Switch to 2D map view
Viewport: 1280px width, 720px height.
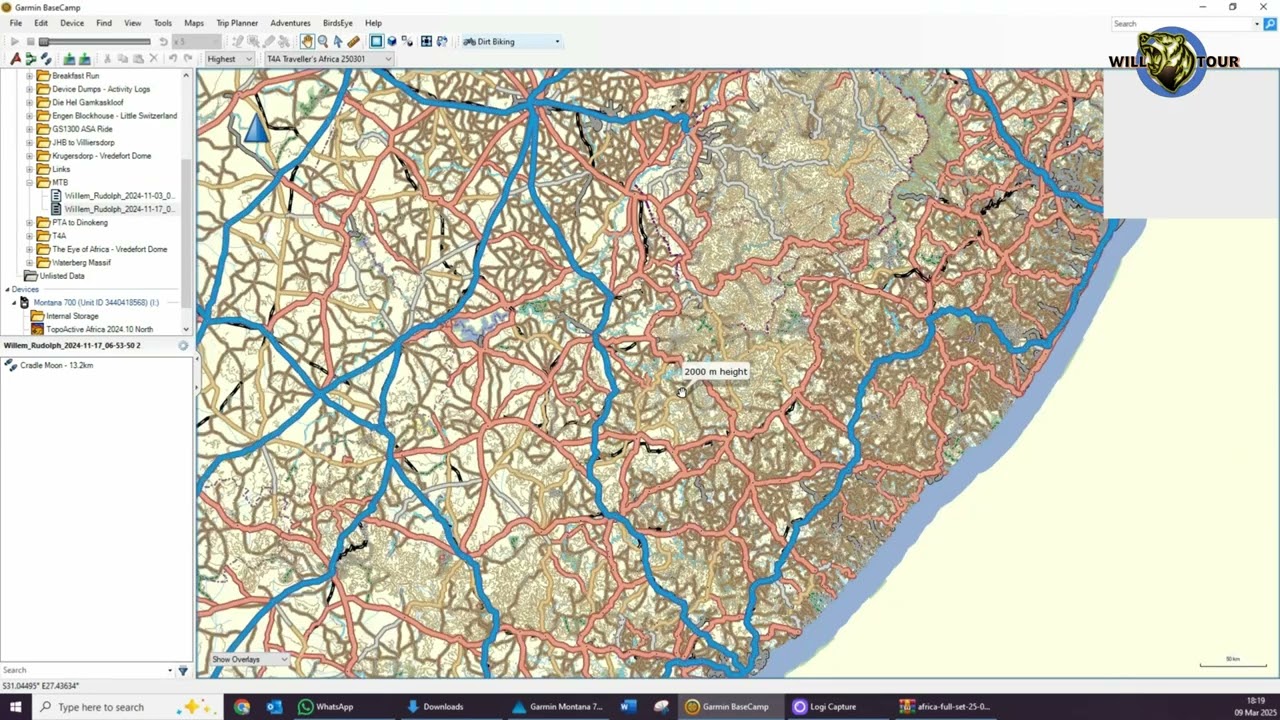point(376,42)
